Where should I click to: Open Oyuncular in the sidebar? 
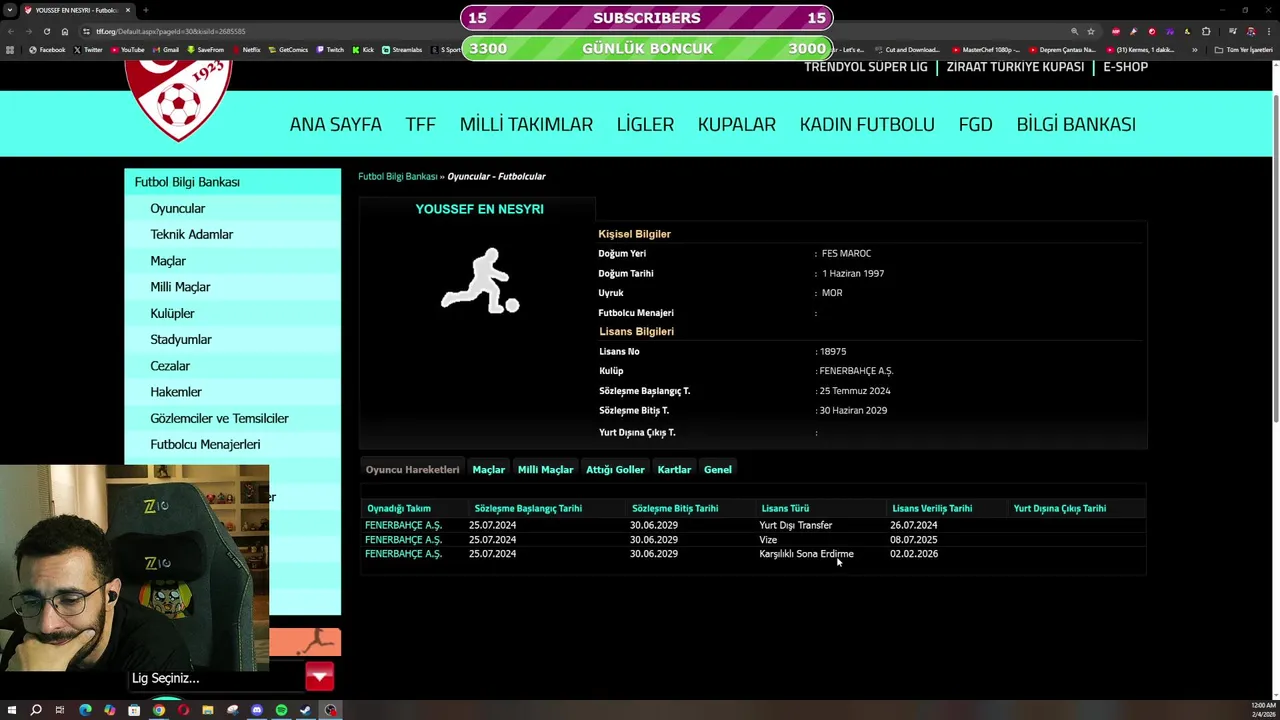point(177,208)
